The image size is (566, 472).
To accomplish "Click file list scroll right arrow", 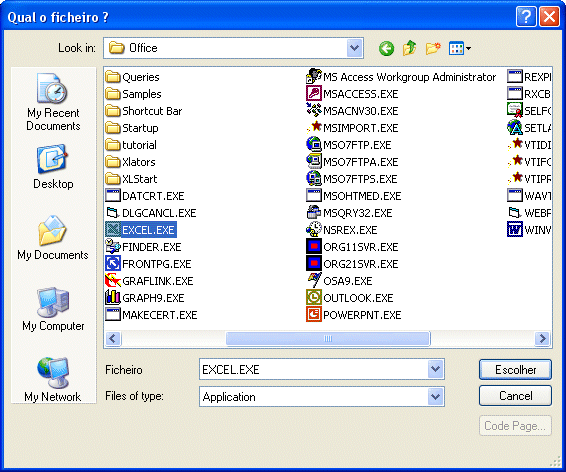I will (x=543, y=338).
